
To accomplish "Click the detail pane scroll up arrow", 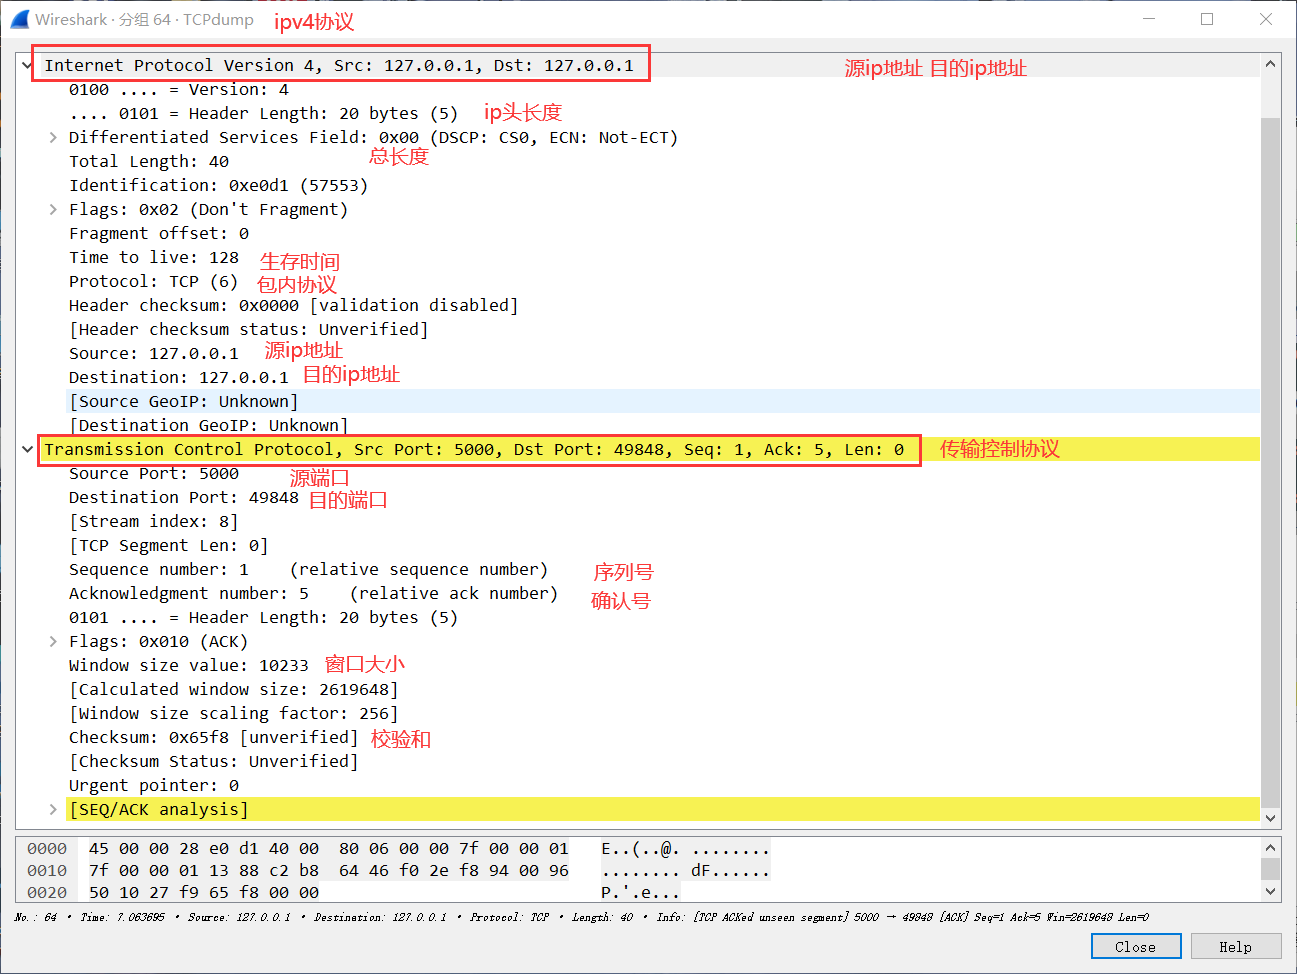I will coord(1270,64).
